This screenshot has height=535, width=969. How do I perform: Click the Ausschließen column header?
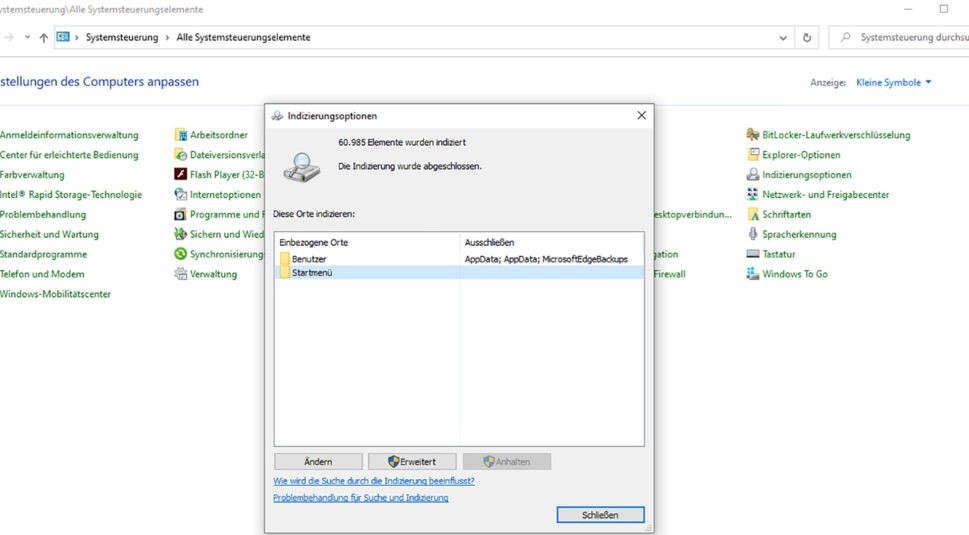point(551,242)
